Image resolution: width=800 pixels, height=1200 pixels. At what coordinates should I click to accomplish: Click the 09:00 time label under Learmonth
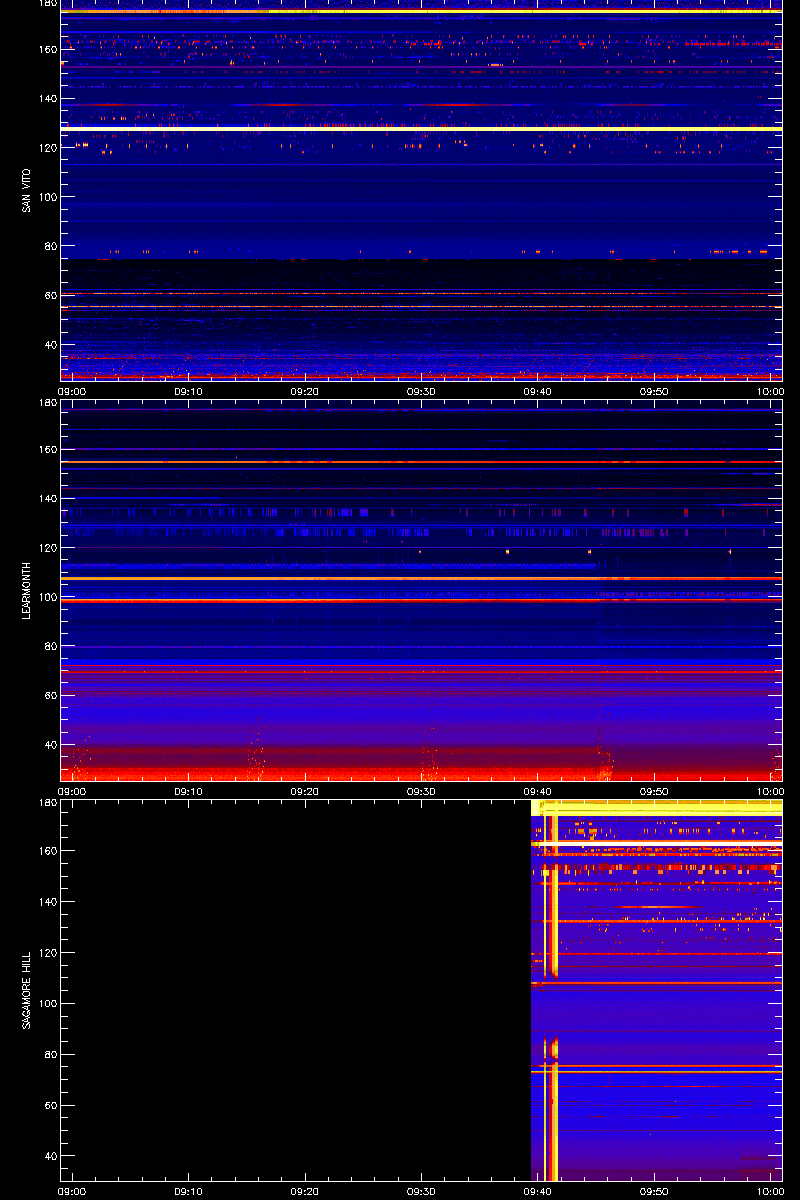[x=72, y=792]
